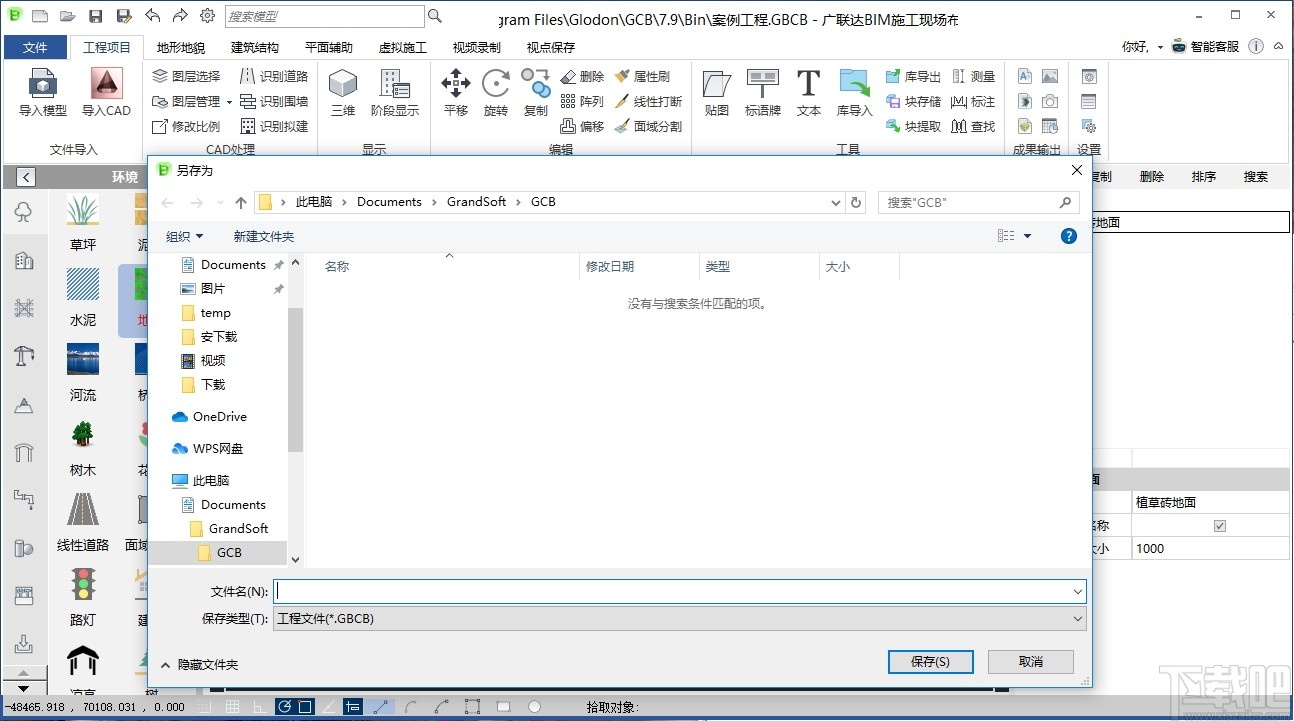The height and width of the screenshot is (721, 1294).
Task: Click the 智能客服 robot icon
Action: pyautogui.click(x=1179, y=47)
